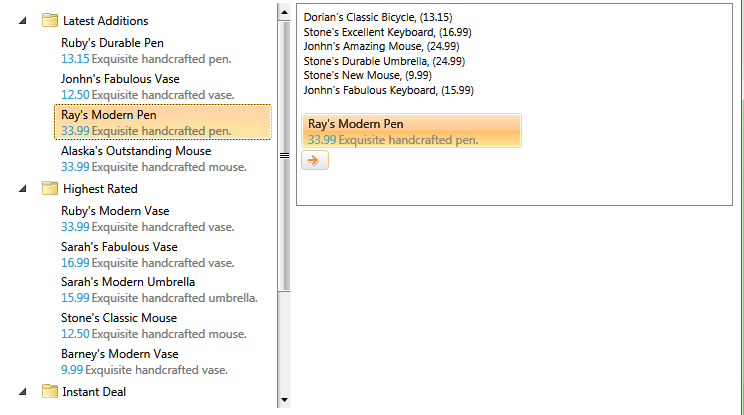Click Dorian's Classic Bicycle, (13.15) entry
Viewport: 744px width, 415px height.
tap(378, 17)
